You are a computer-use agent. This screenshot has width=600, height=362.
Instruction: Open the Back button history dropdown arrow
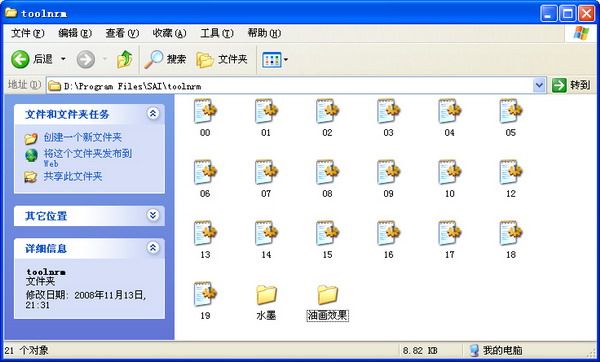tap(63, 59)
